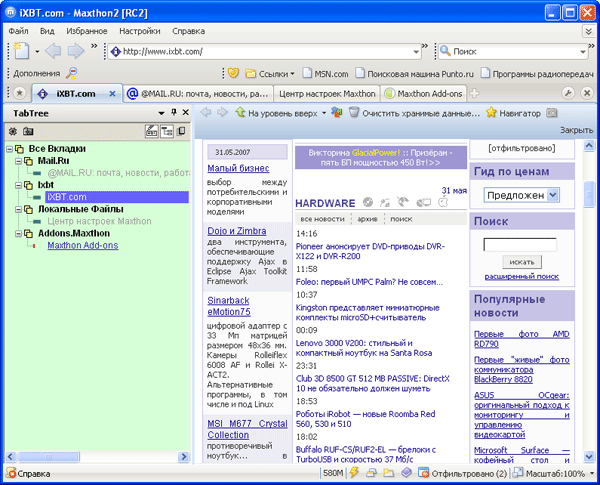This screenshot has width=600, height=485.
Task: Open the Файл menu
Action: click(18, 31)
